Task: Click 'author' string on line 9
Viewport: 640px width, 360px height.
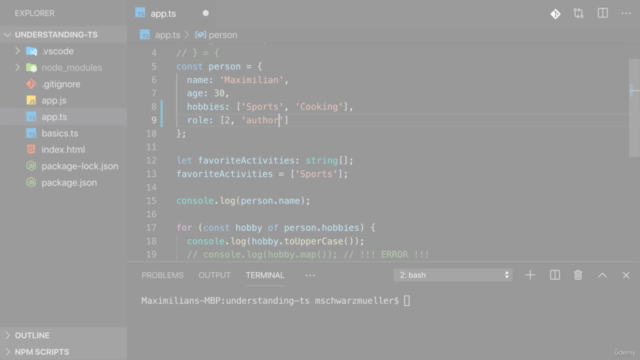Action: 262,120
